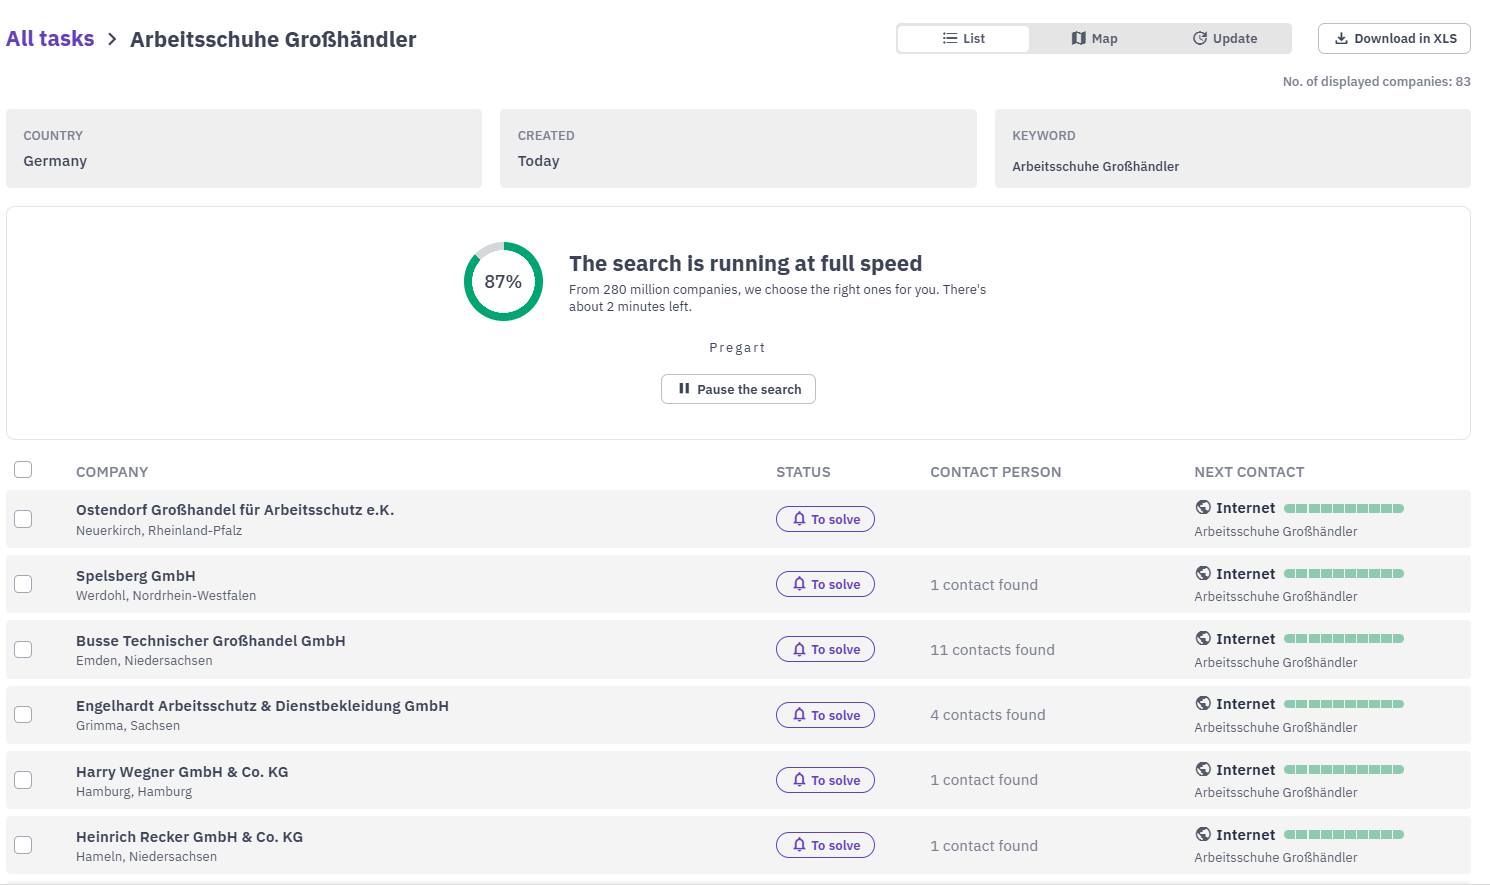Click '1 contact found' for Heinrich Recker
1490x885 pixels.
[984, 846]
